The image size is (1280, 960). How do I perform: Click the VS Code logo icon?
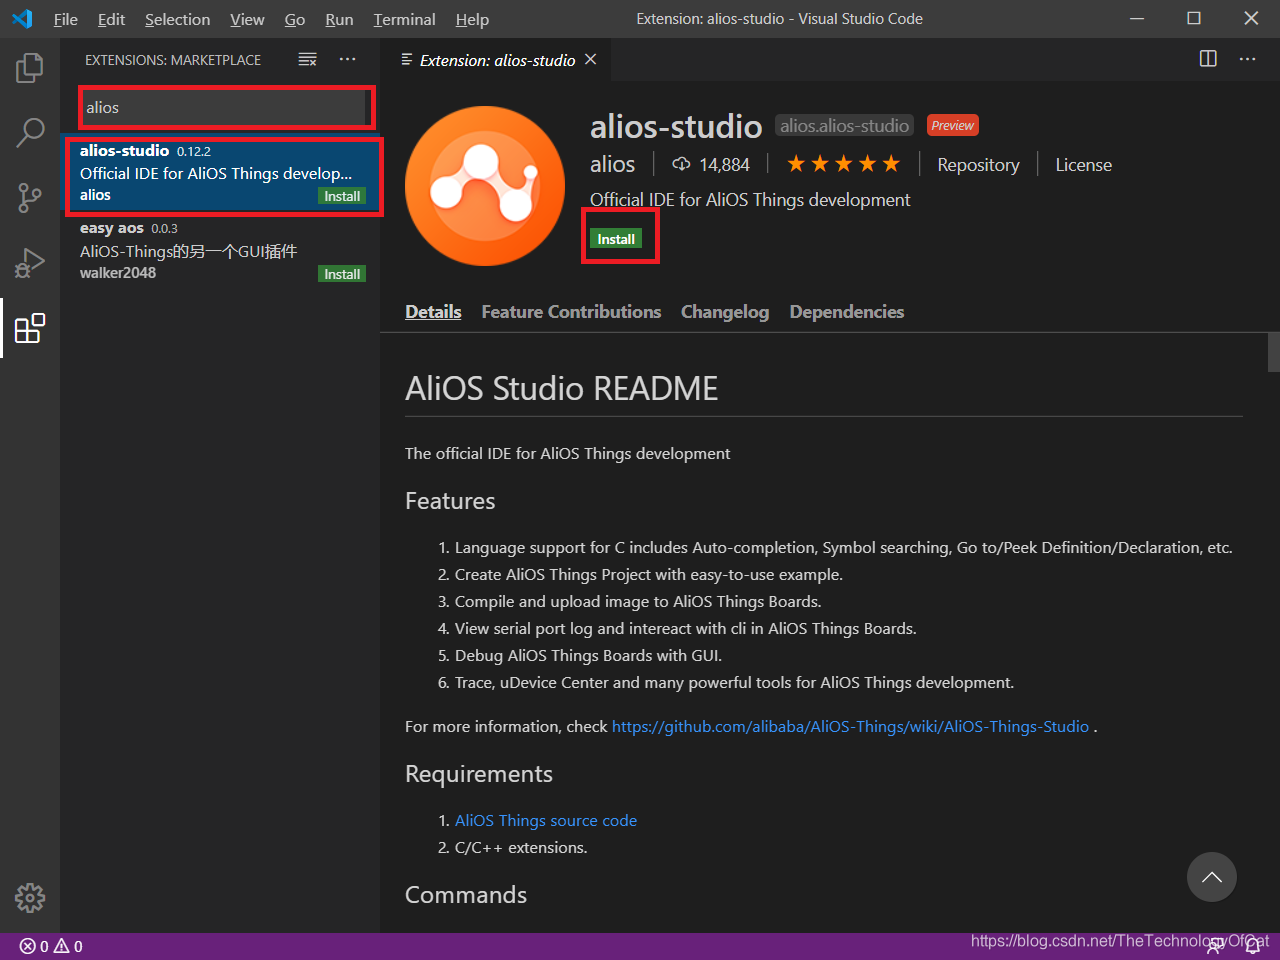coord(22,19)
